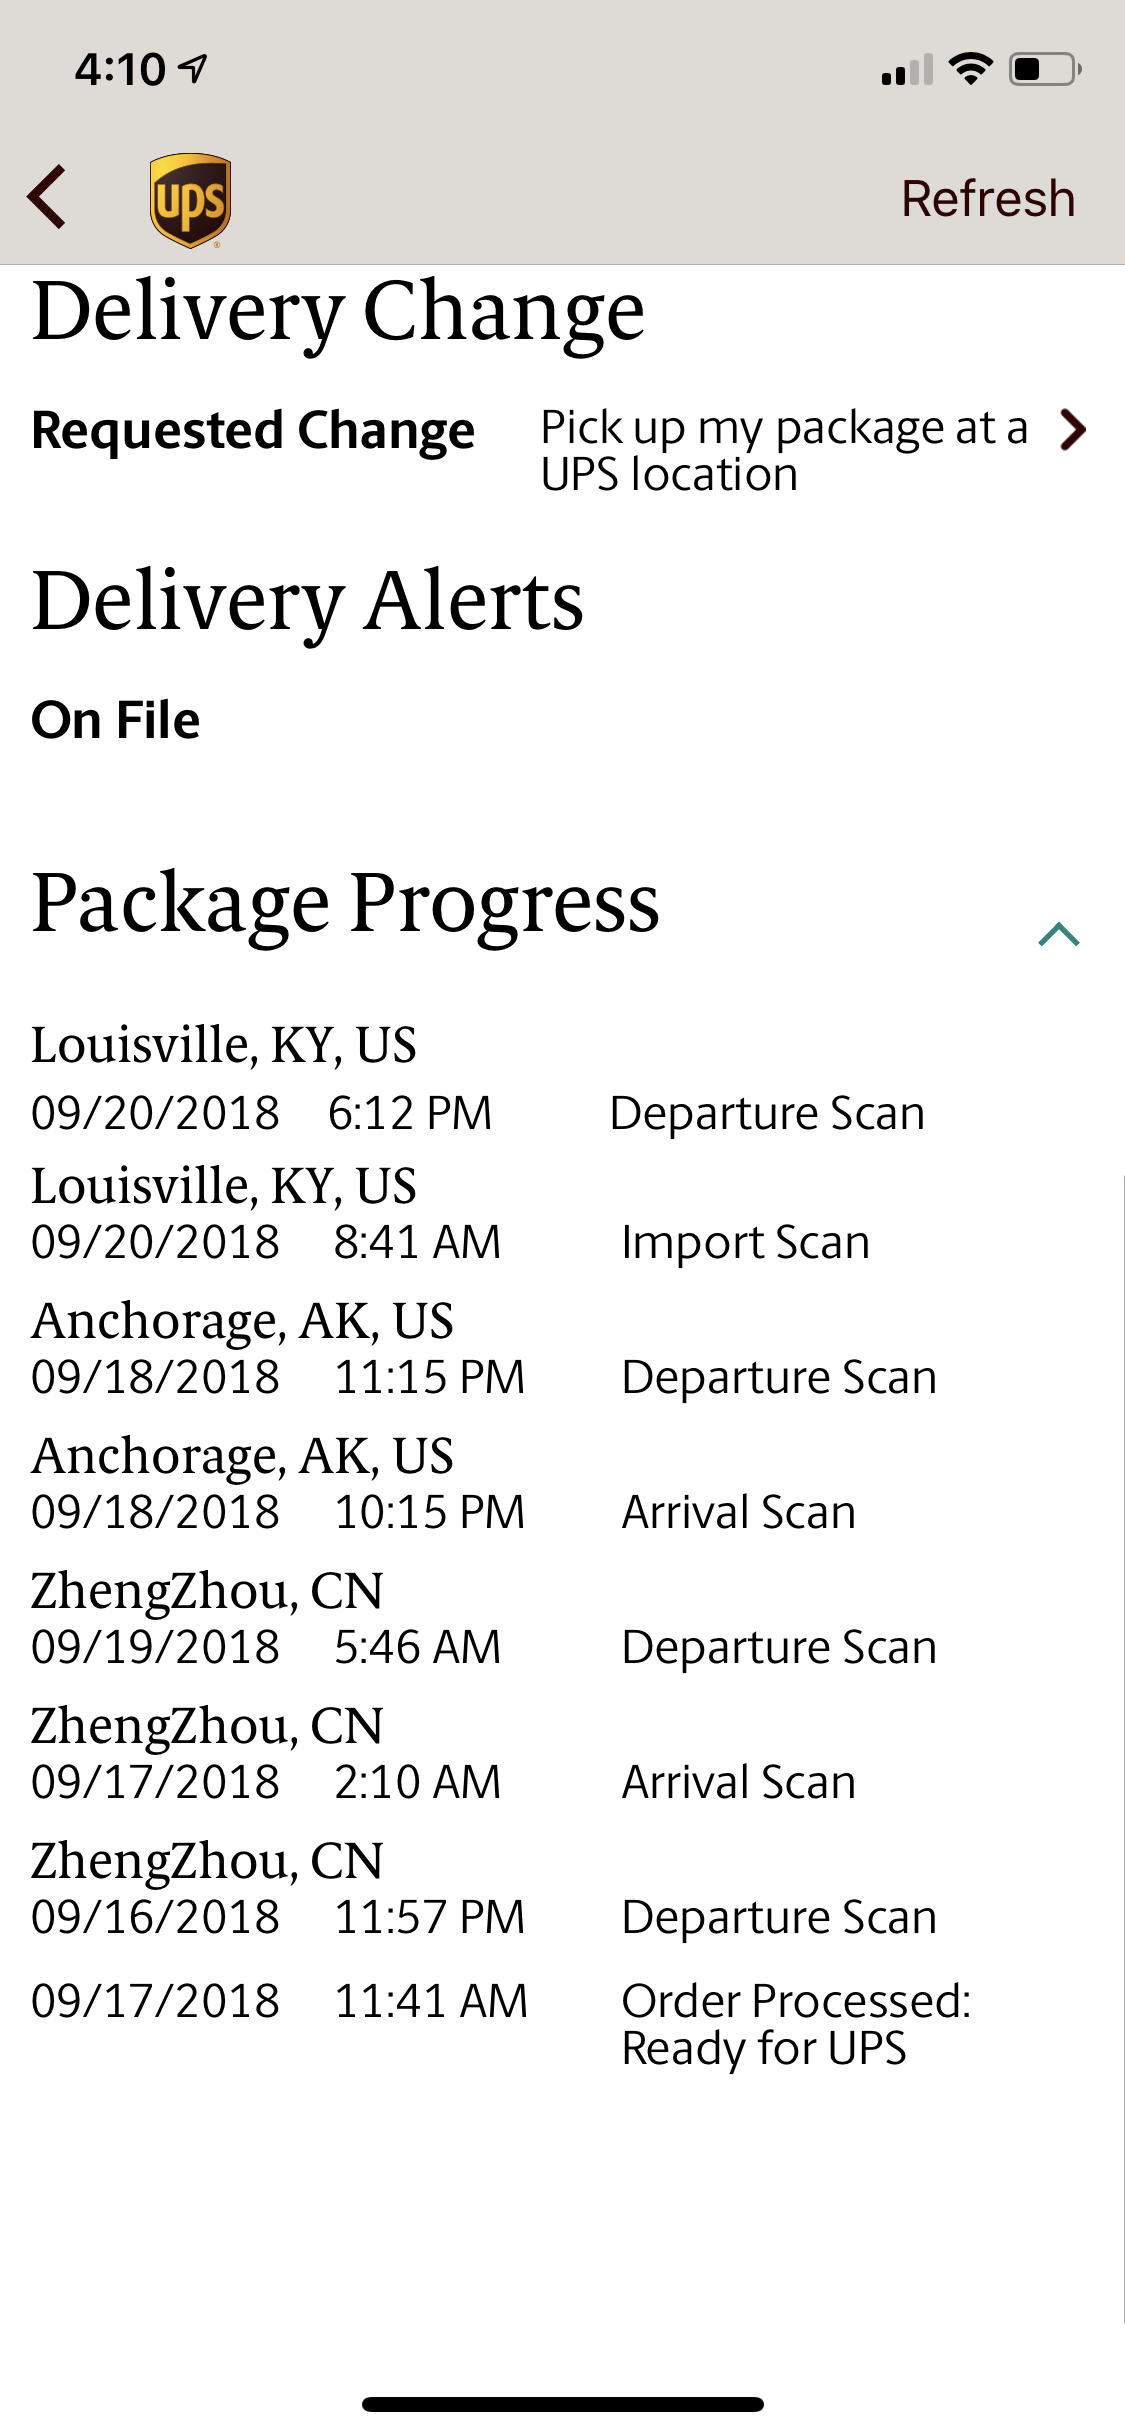Select Louisville 6:12 PM Departure Scan entry
Screen dimensions: 1125x2436
pyautogui.click(x=562, y=1079)
